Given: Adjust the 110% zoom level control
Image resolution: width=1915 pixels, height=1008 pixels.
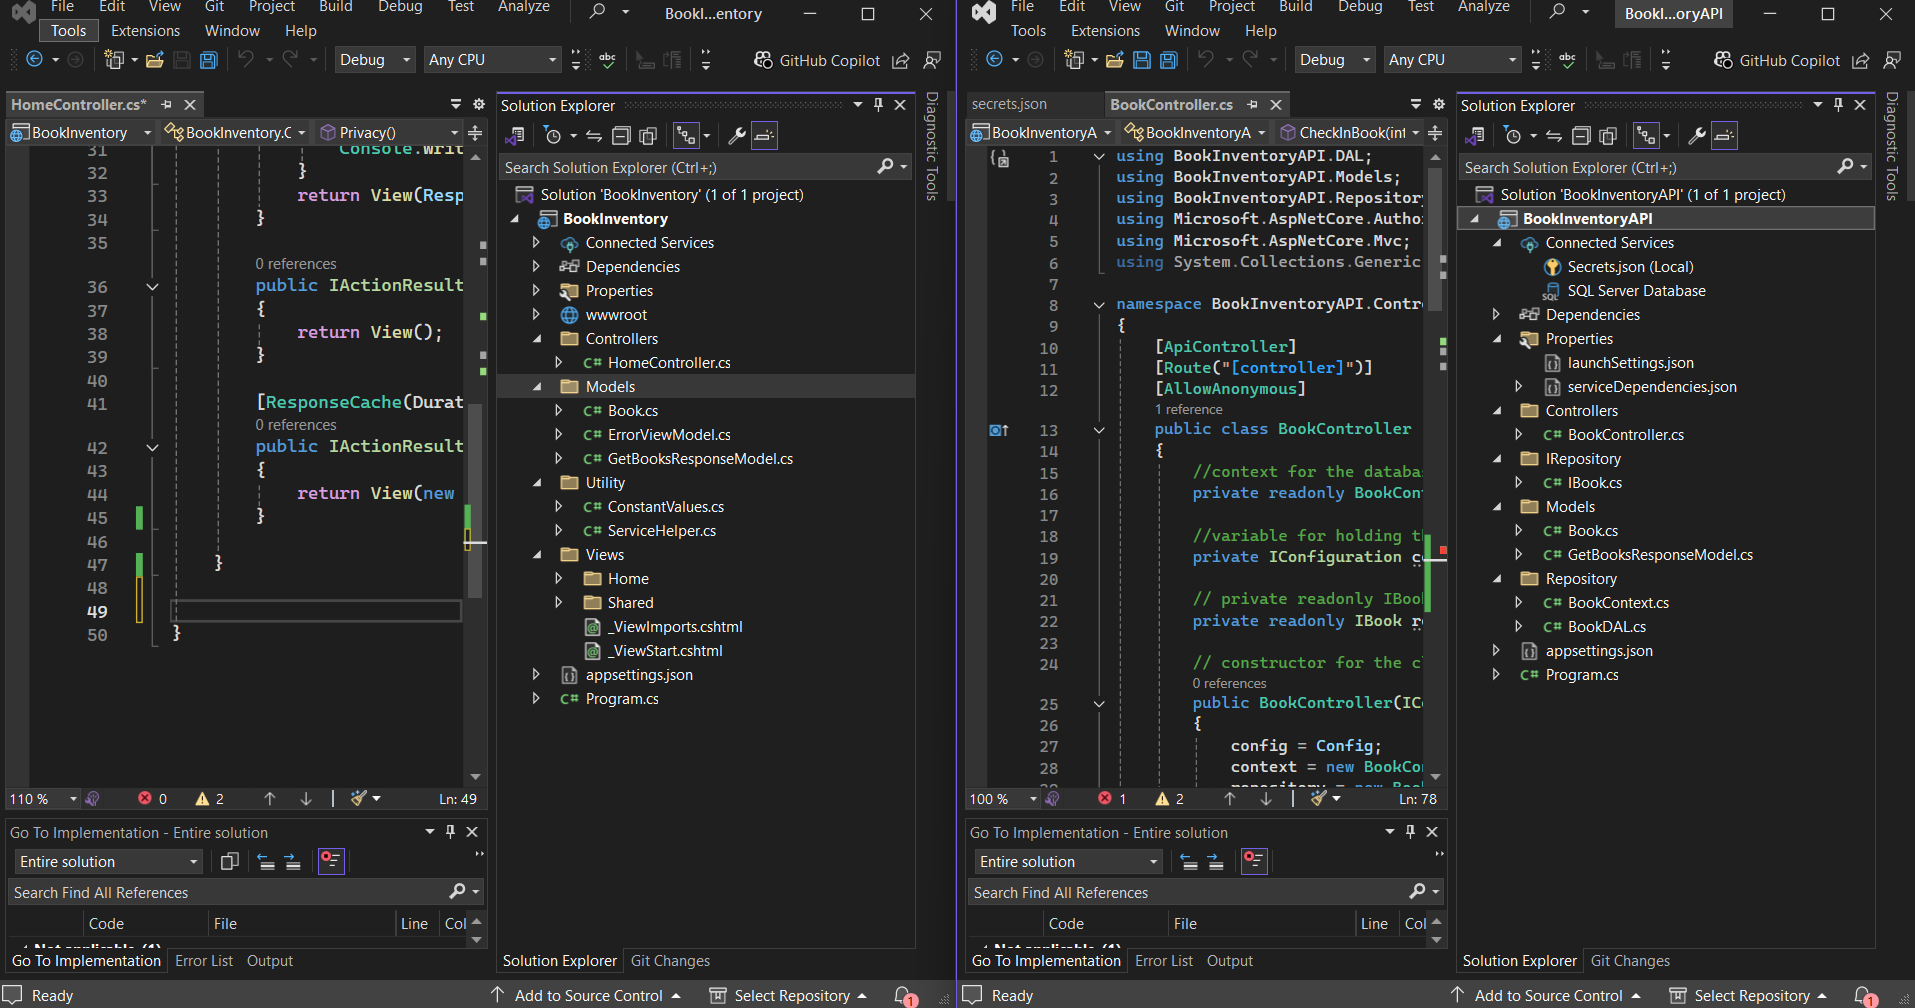Looking at the screenshot, I should click(x=42, y=798).
